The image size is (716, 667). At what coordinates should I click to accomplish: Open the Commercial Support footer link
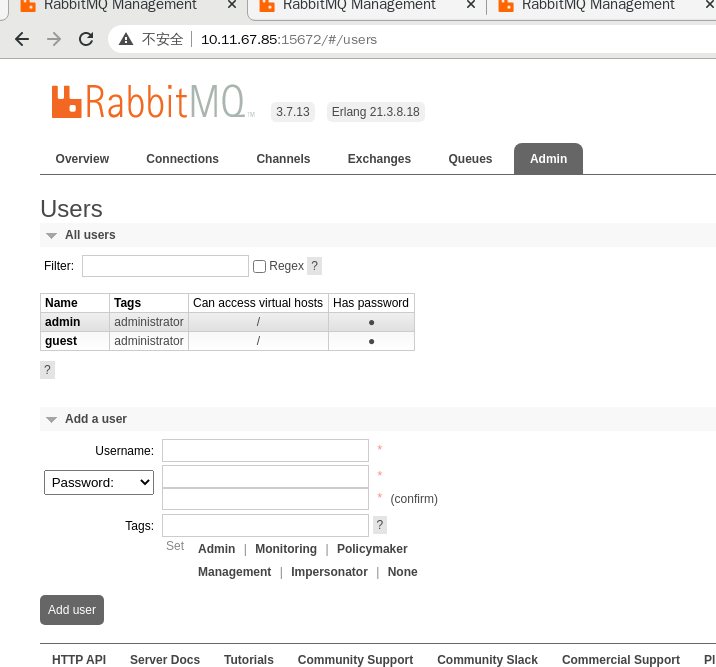click(621, 660)
